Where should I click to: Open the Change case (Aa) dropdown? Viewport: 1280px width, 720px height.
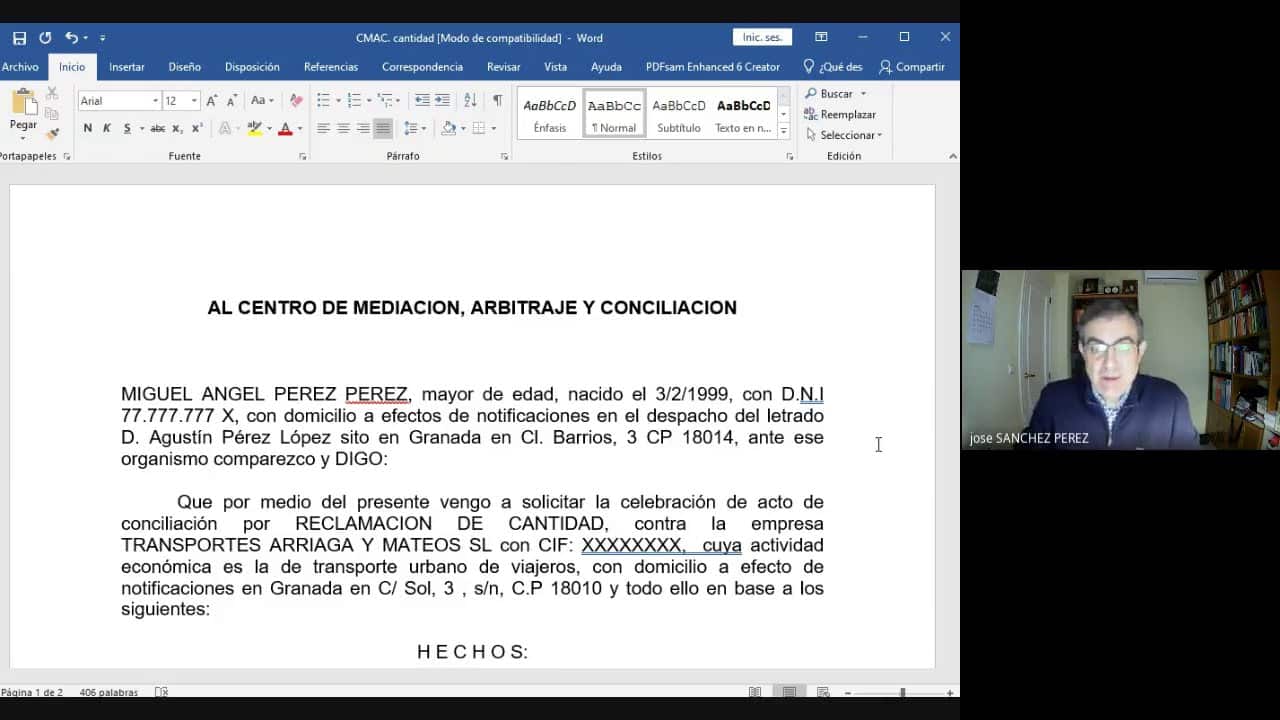coord(262,101)
